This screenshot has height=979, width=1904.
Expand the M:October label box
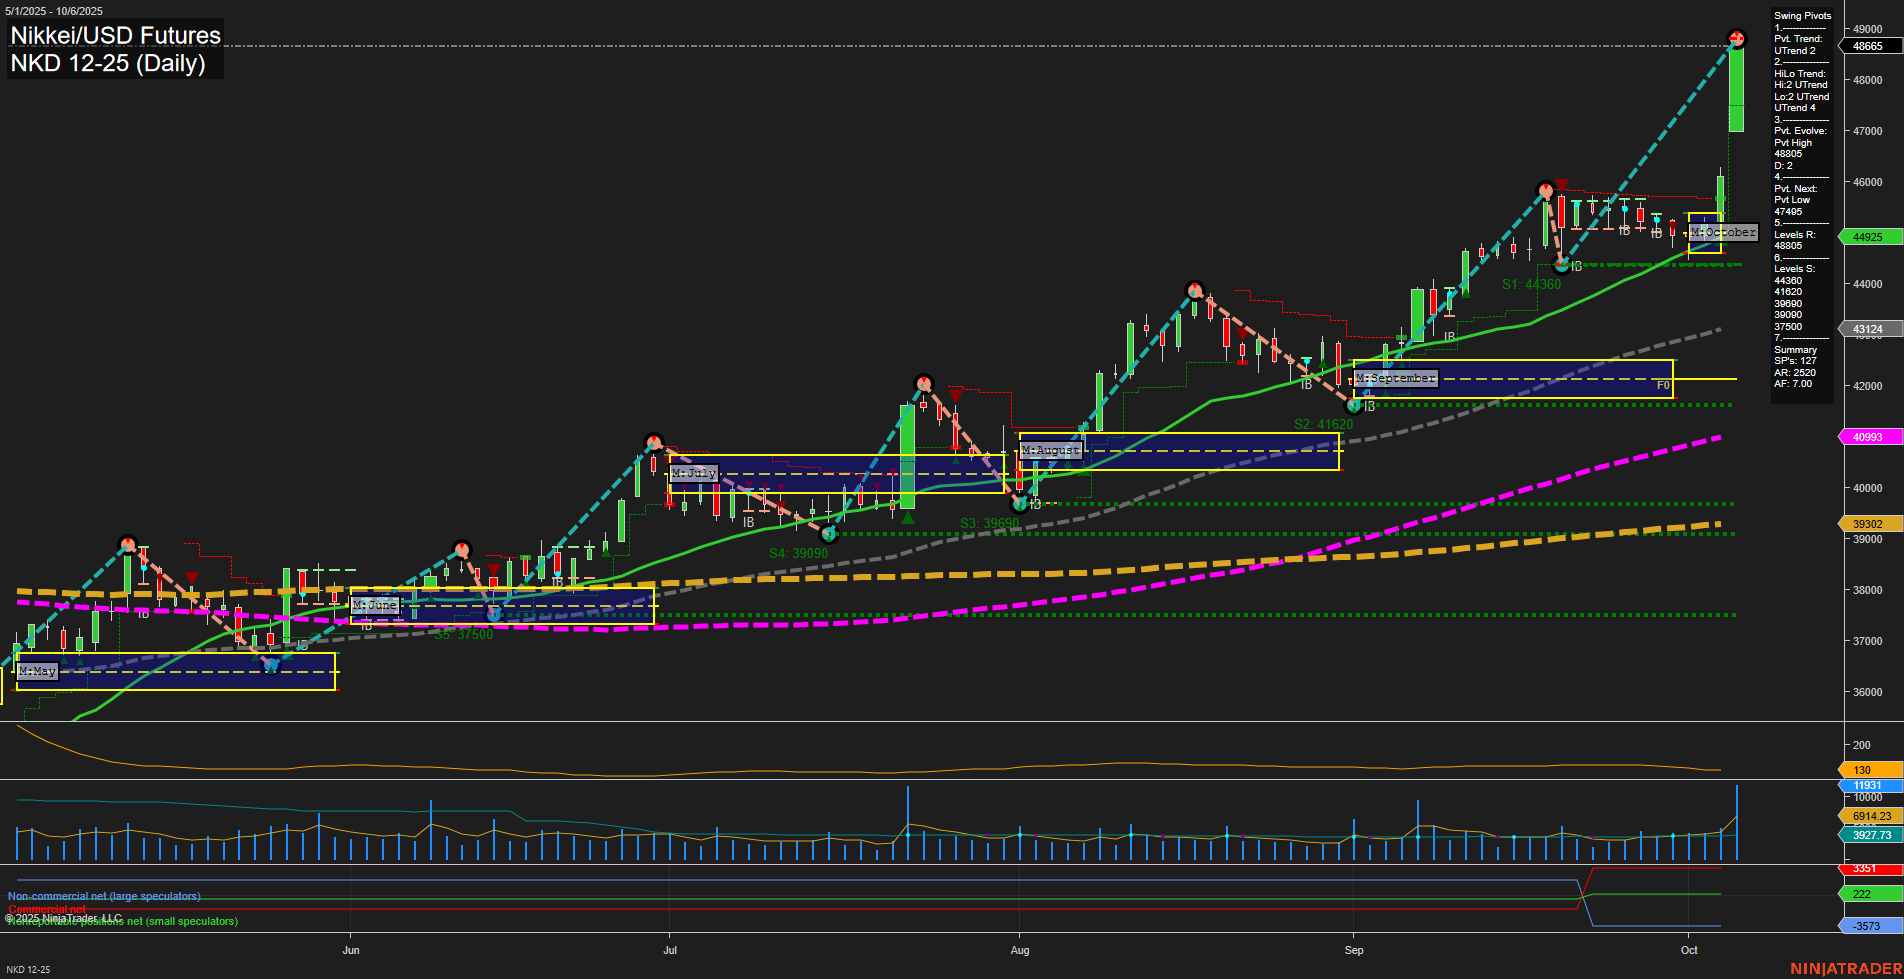(1723, 233)
